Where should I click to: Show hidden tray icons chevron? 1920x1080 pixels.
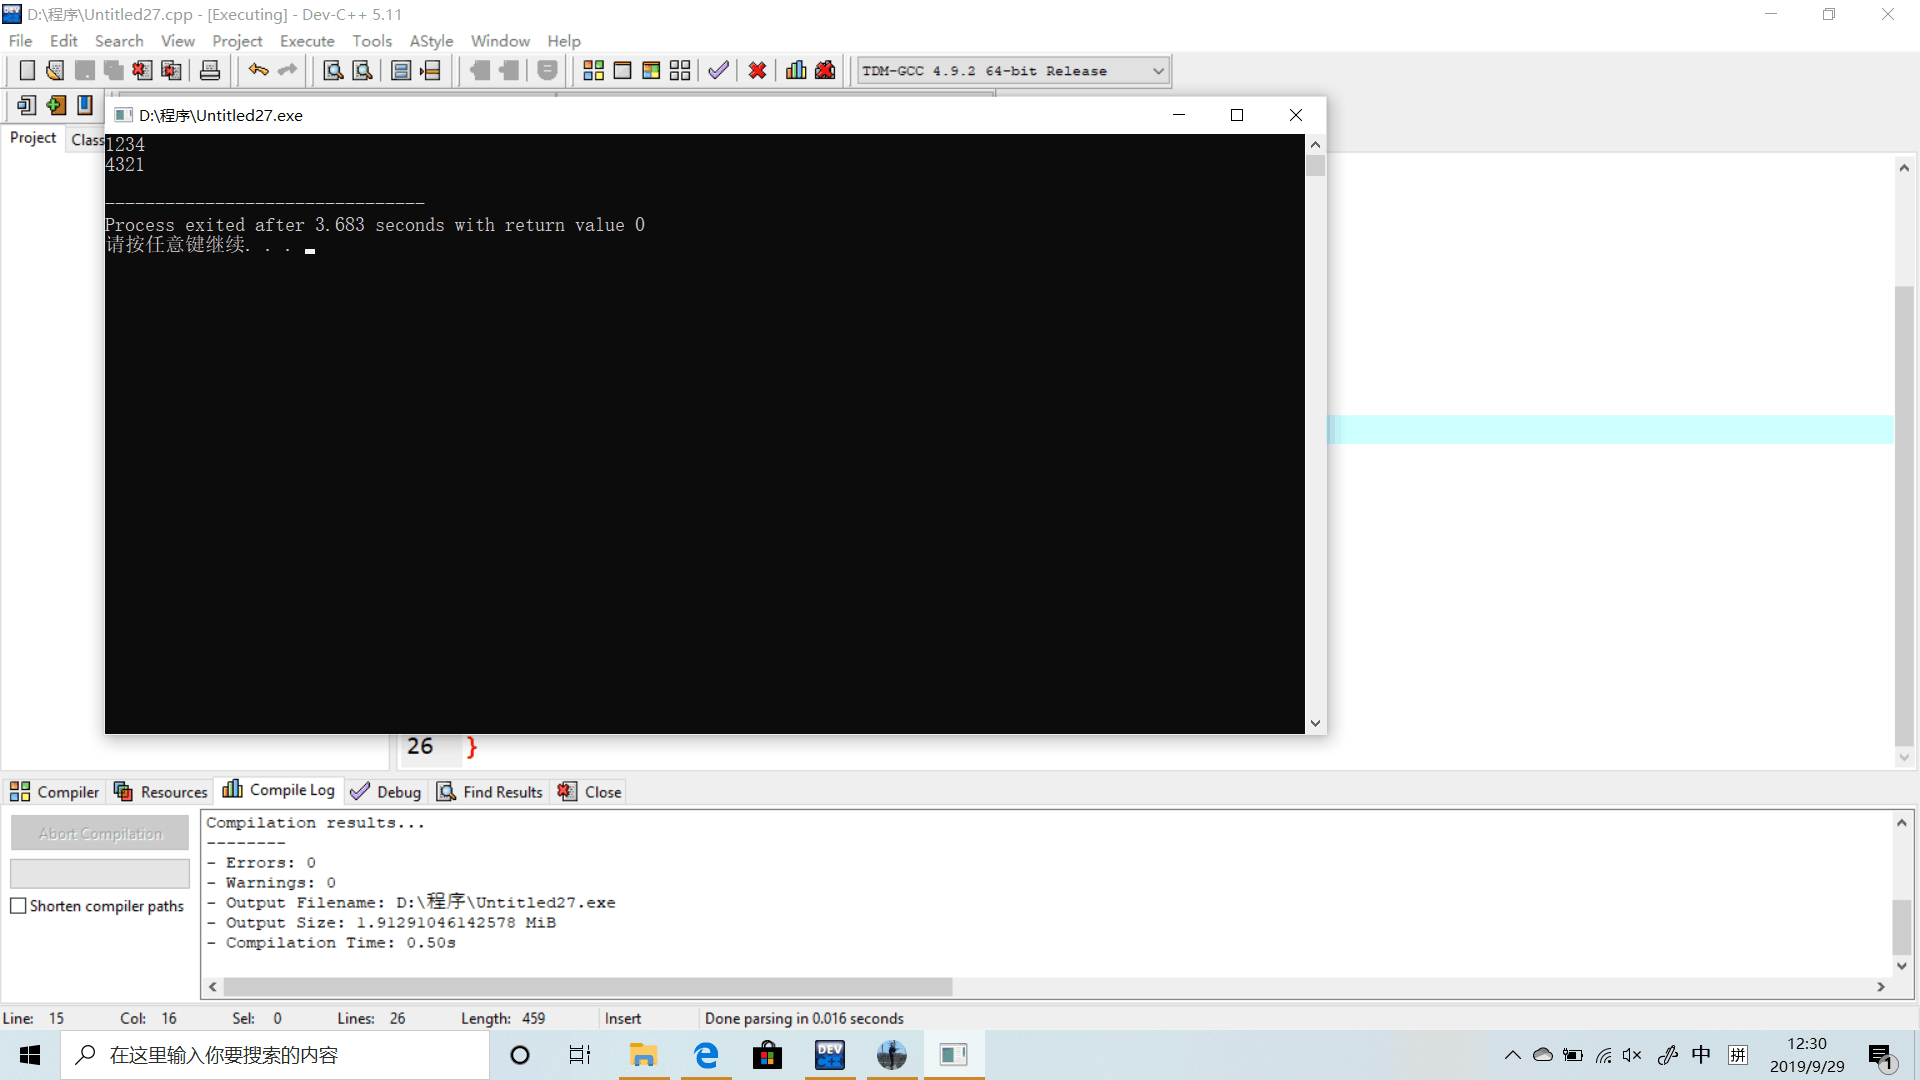pyautogui.click(x=1512, y=1055)
